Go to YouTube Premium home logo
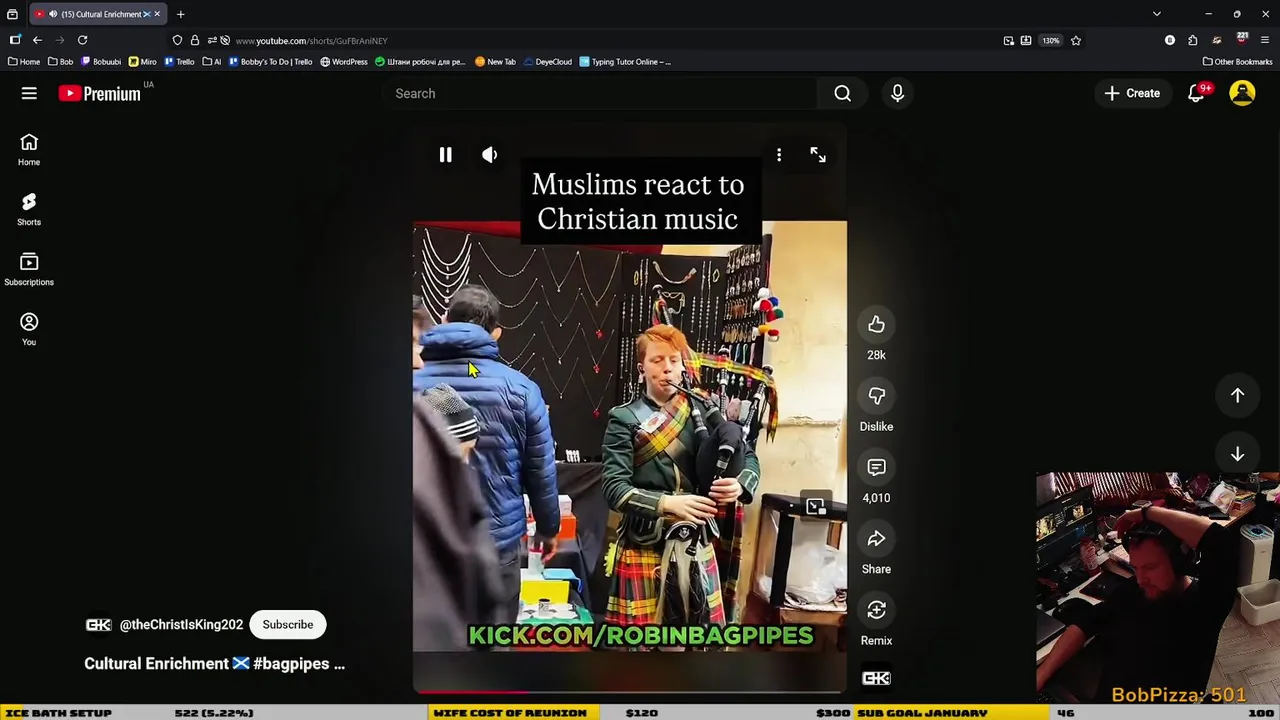 click(x=100, y=93)
